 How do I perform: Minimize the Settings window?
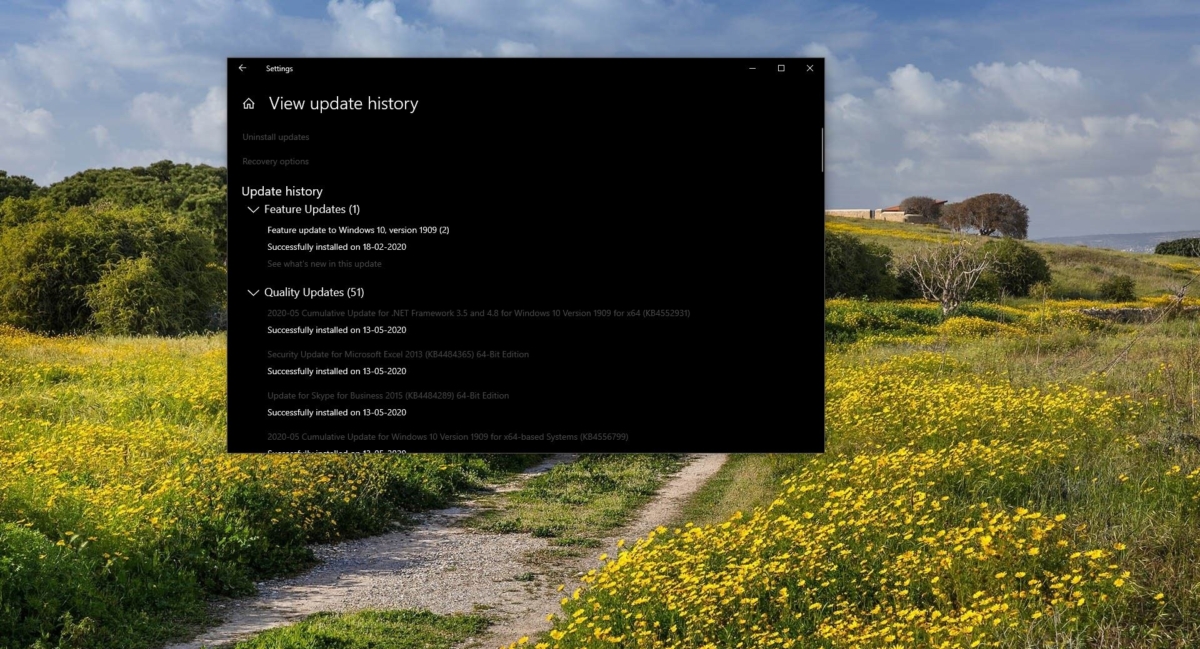point(753,68)
